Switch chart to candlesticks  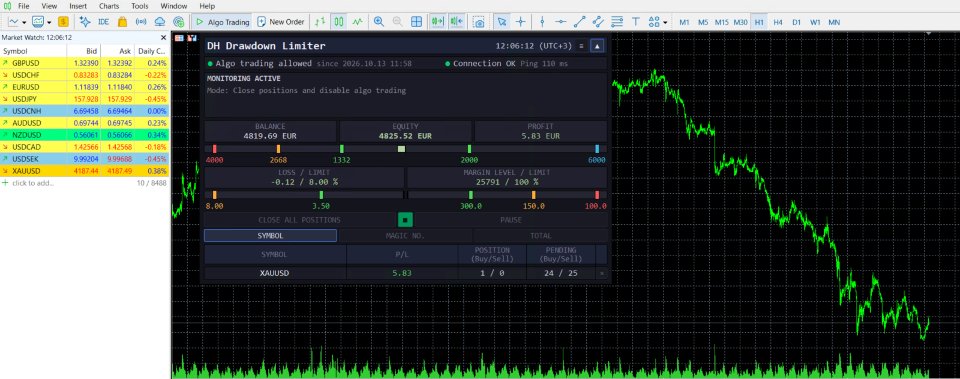[339, 22]
